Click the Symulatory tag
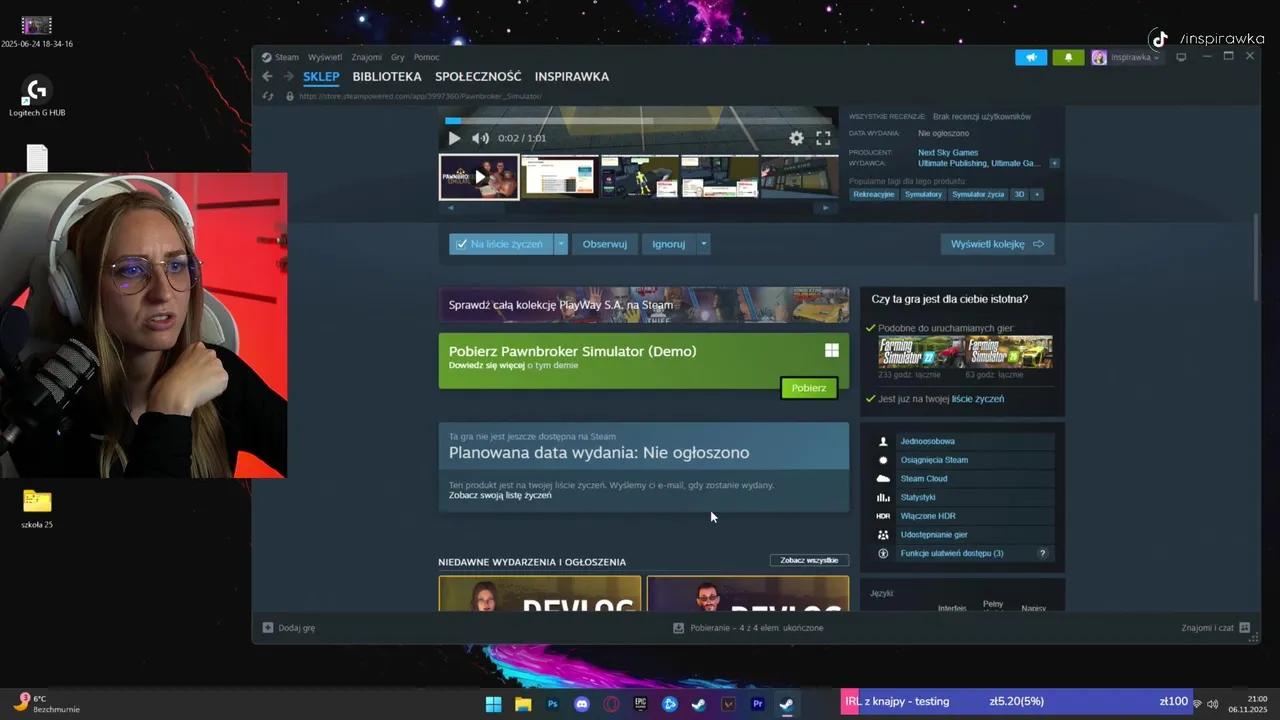This screenshot has height=720, width=1280. click(923, 194)
